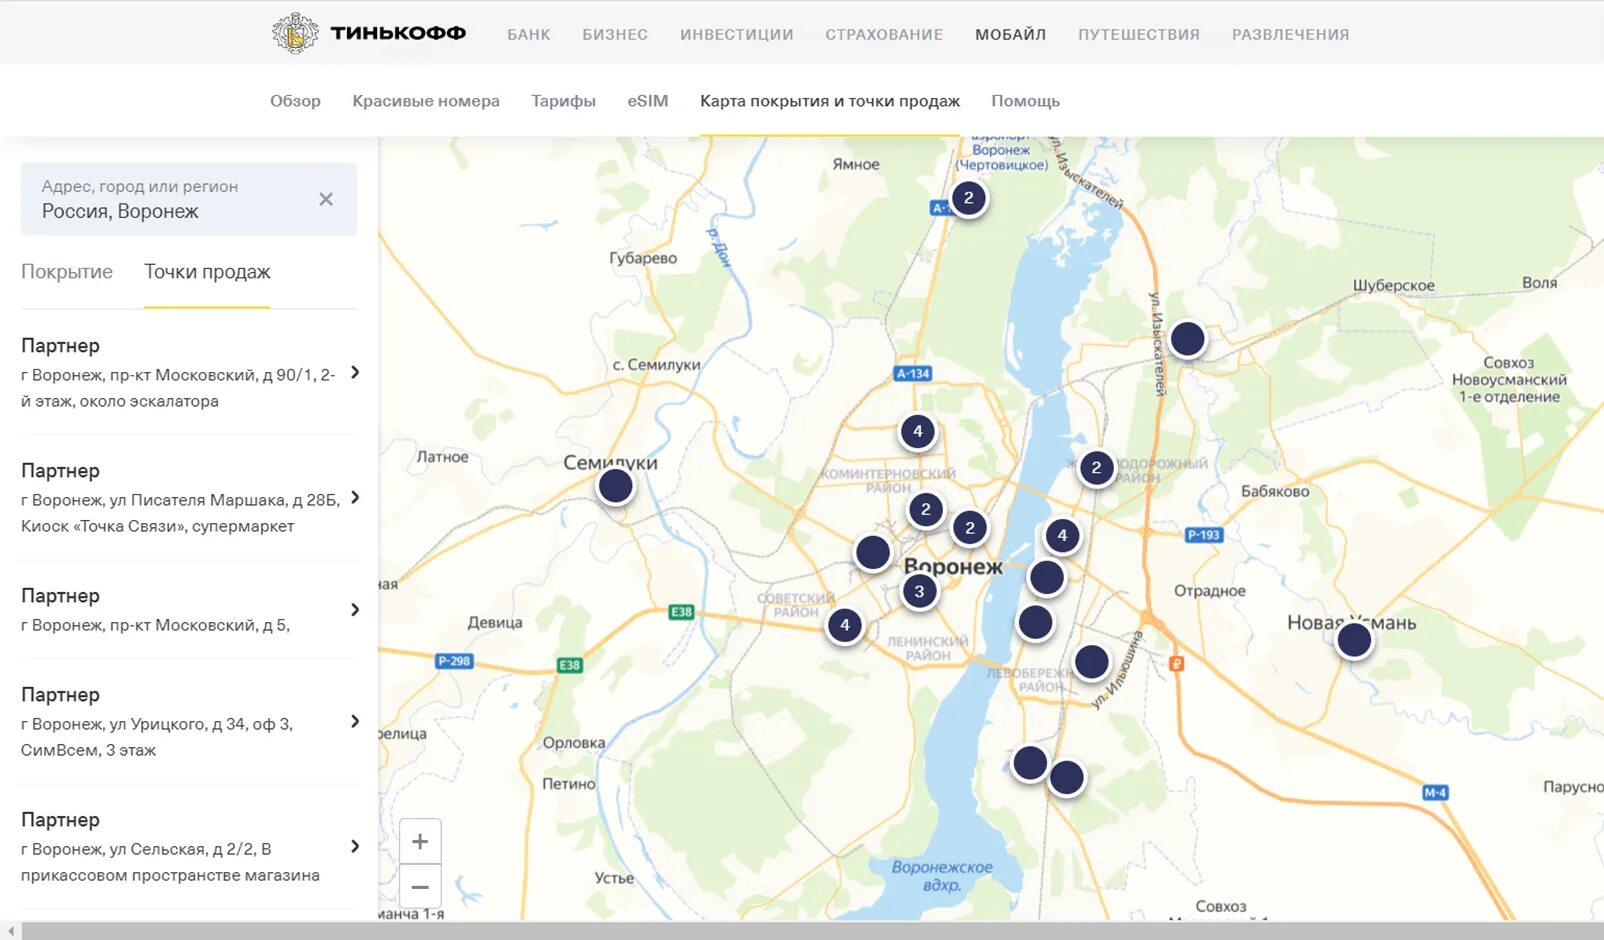Open Карта покрытия и точки продаж

click(830, 101)
